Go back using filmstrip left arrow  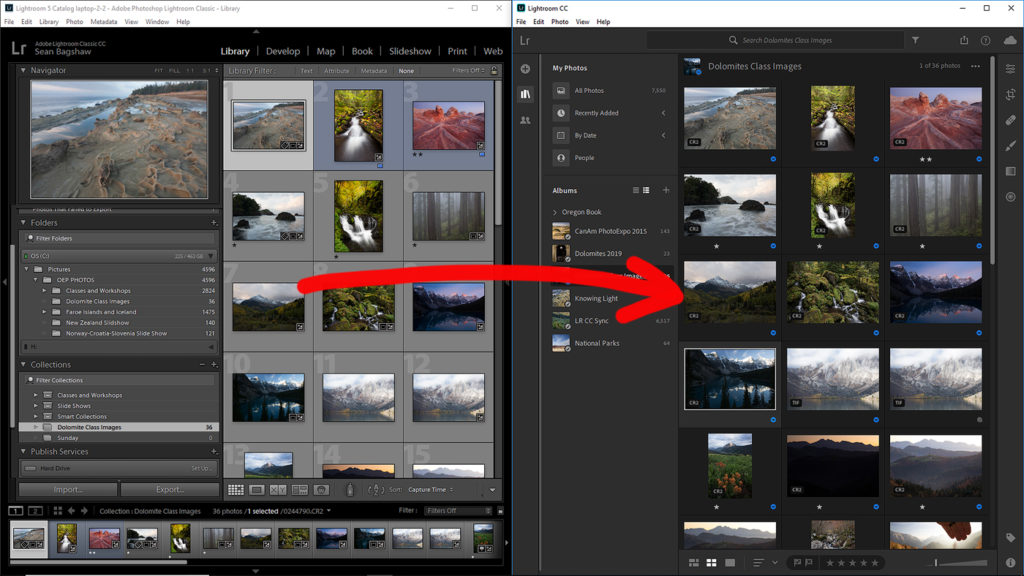[71, 511]
